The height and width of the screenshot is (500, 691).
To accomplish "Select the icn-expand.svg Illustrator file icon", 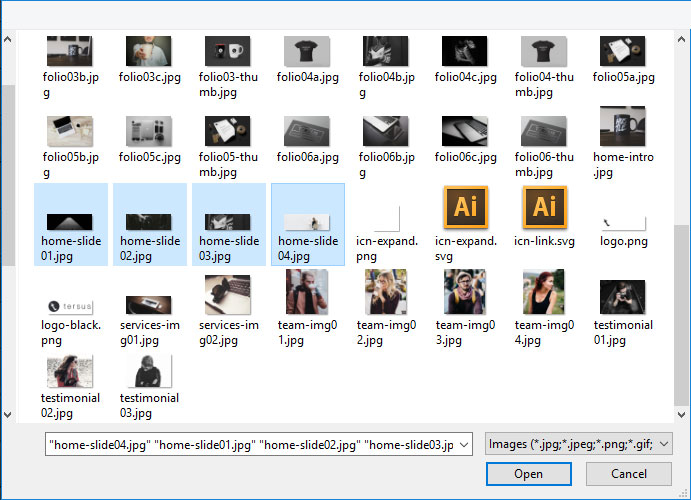I will click(x=466, y=207).
